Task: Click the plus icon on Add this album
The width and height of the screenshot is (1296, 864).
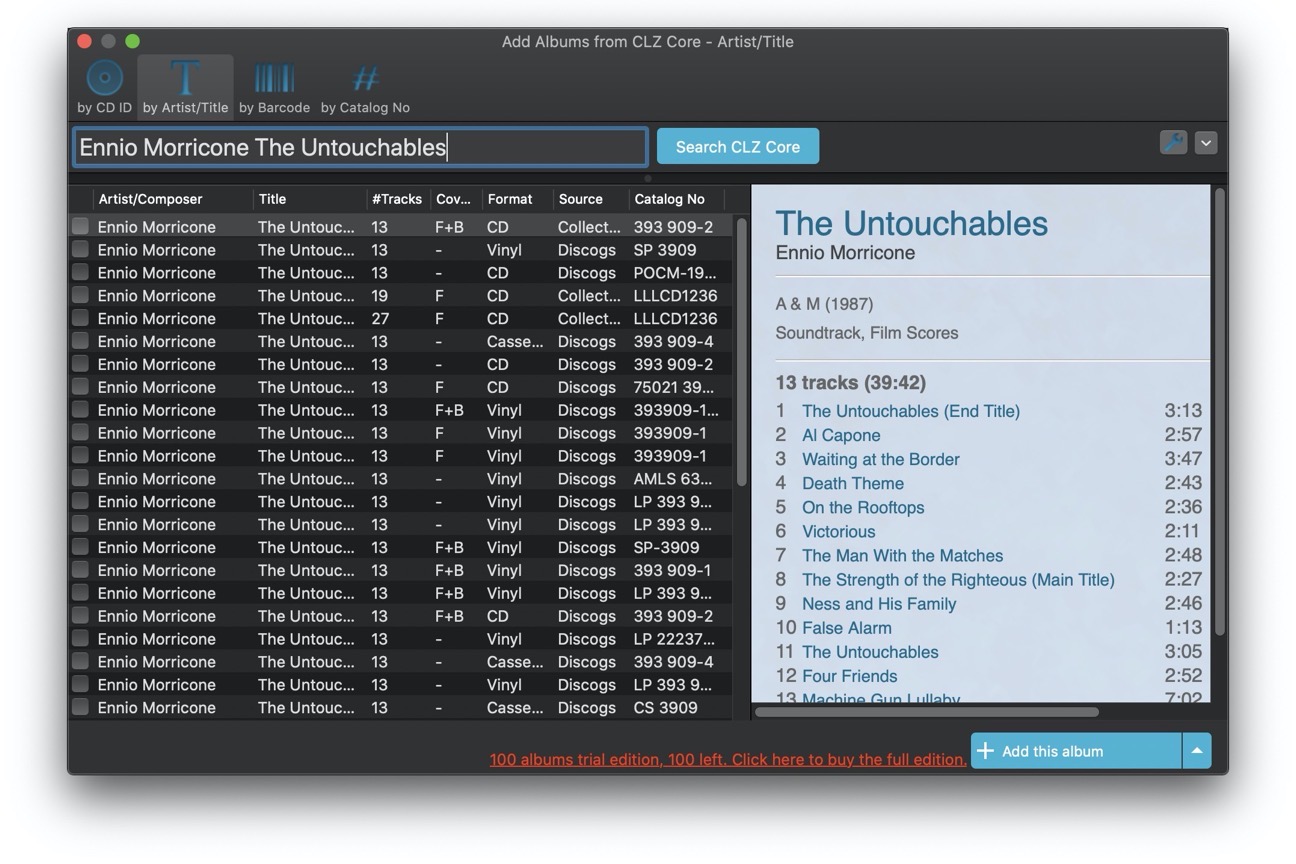Action: 987,751
